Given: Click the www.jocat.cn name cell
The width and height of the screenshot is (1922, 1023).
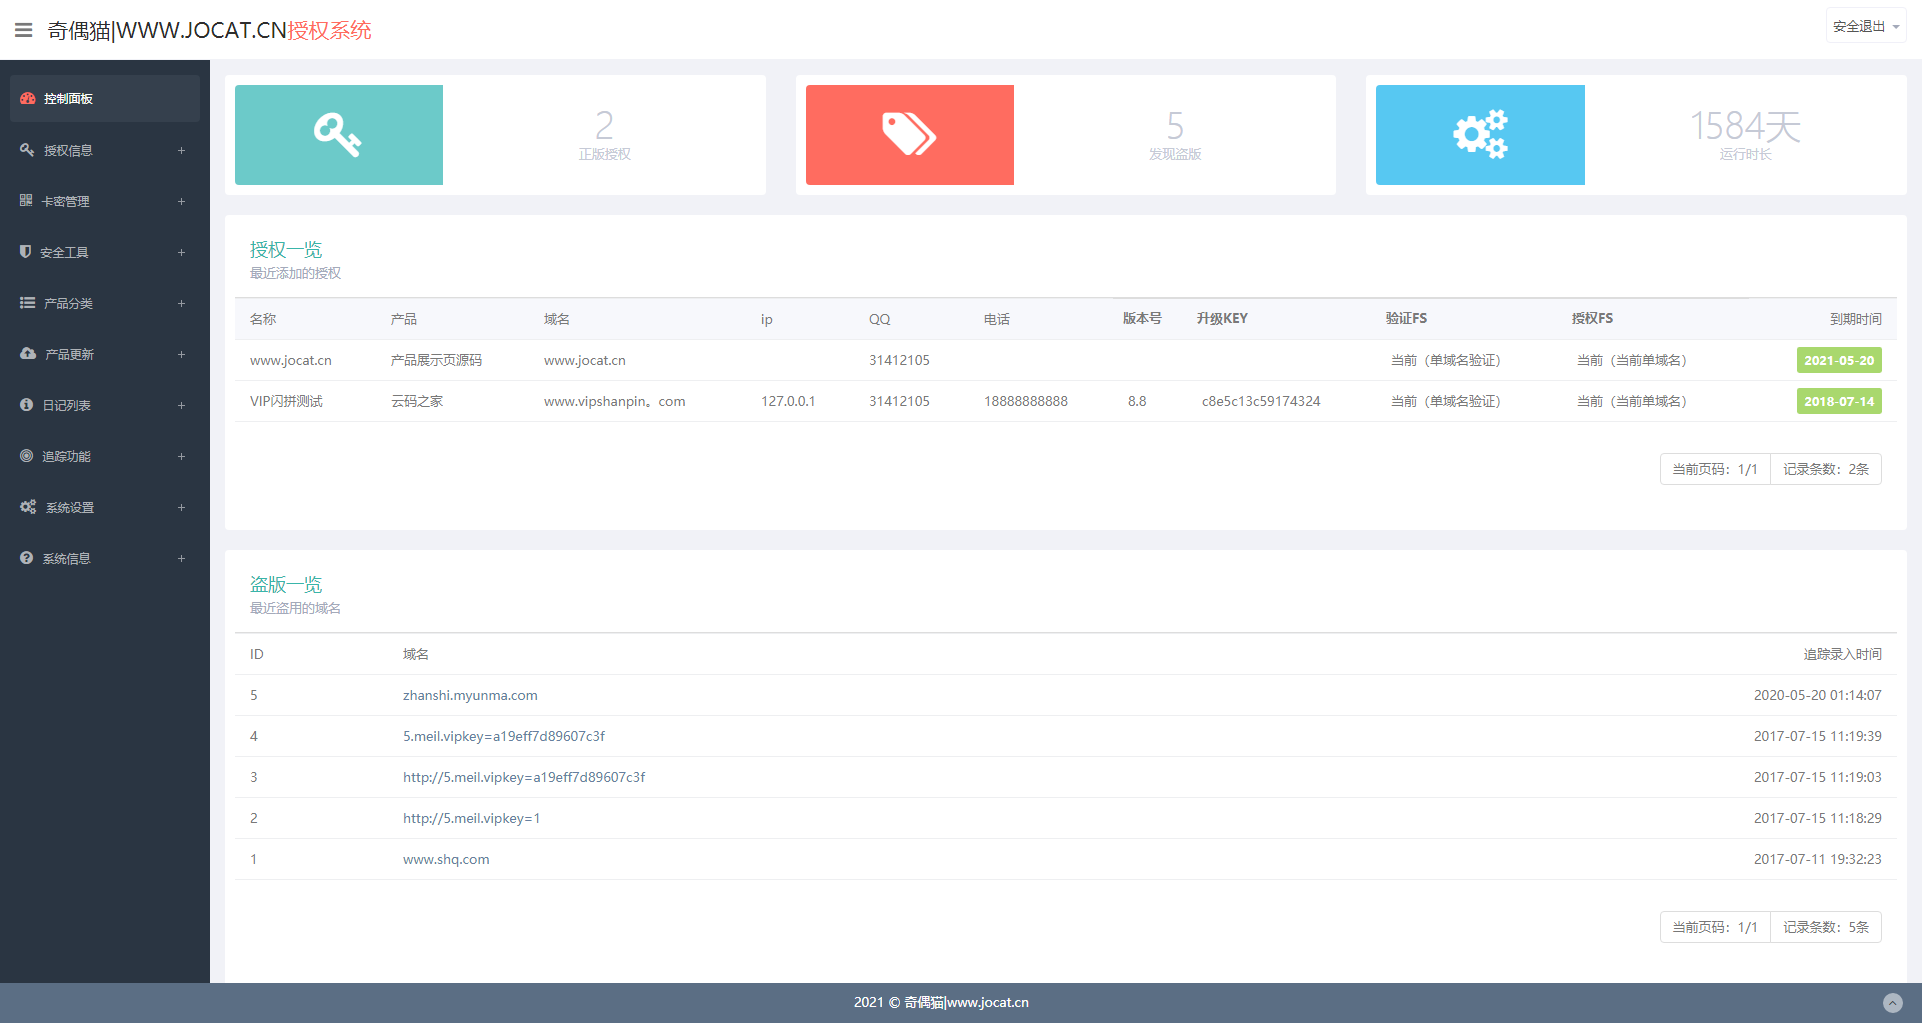Looking at the screenshot, I should coord(291,360).
